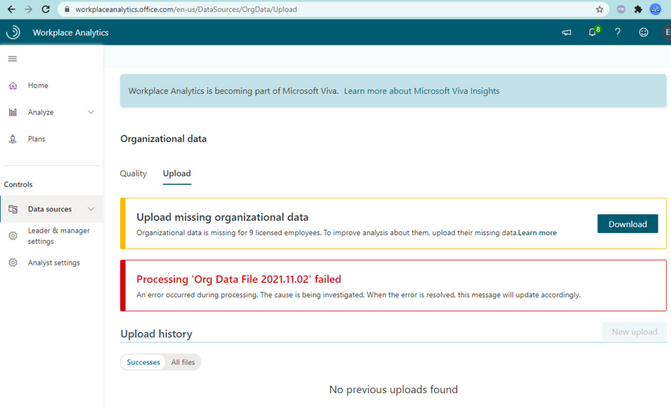Go back using the browser back arrow
Viewport: 671px width, 408px height.
[x=11, y=9]
